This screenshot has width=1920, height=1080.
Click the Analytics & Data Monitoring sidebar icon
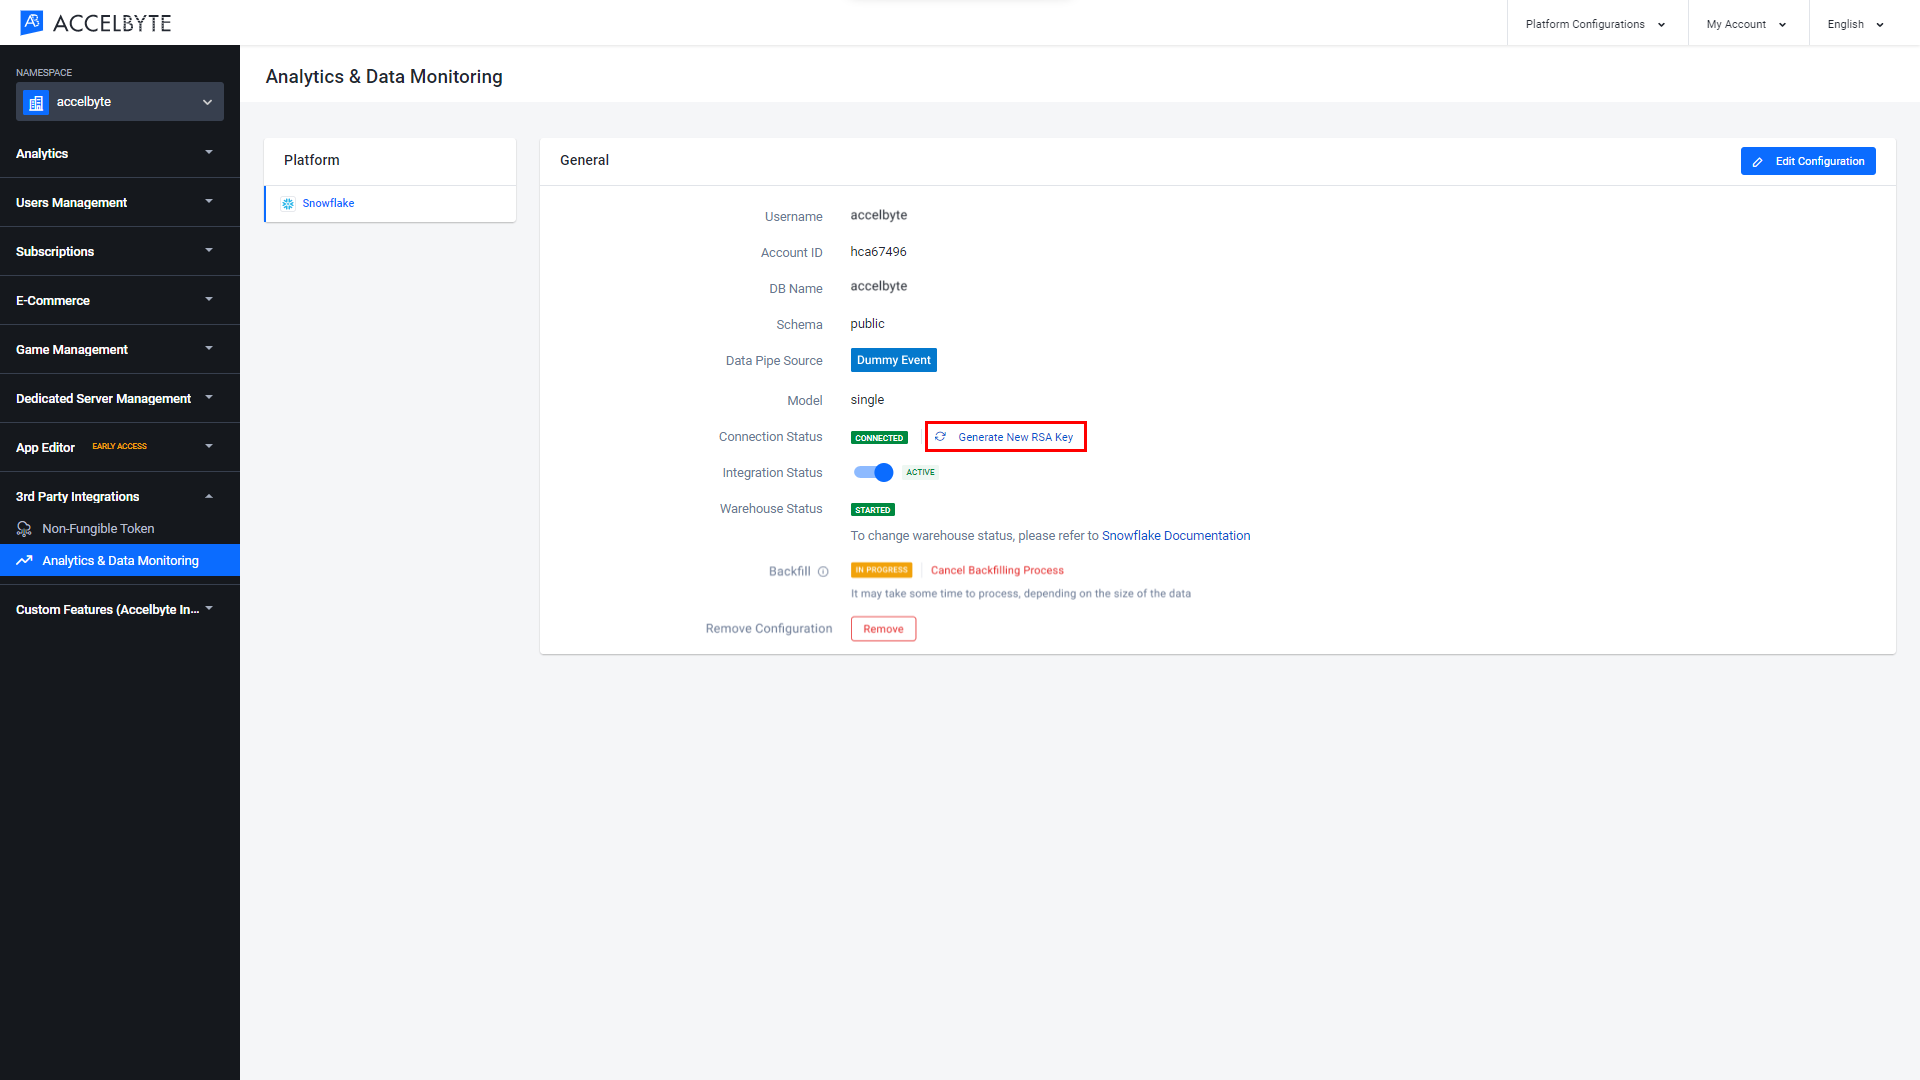pyautogui.click(x=26, y=560)
